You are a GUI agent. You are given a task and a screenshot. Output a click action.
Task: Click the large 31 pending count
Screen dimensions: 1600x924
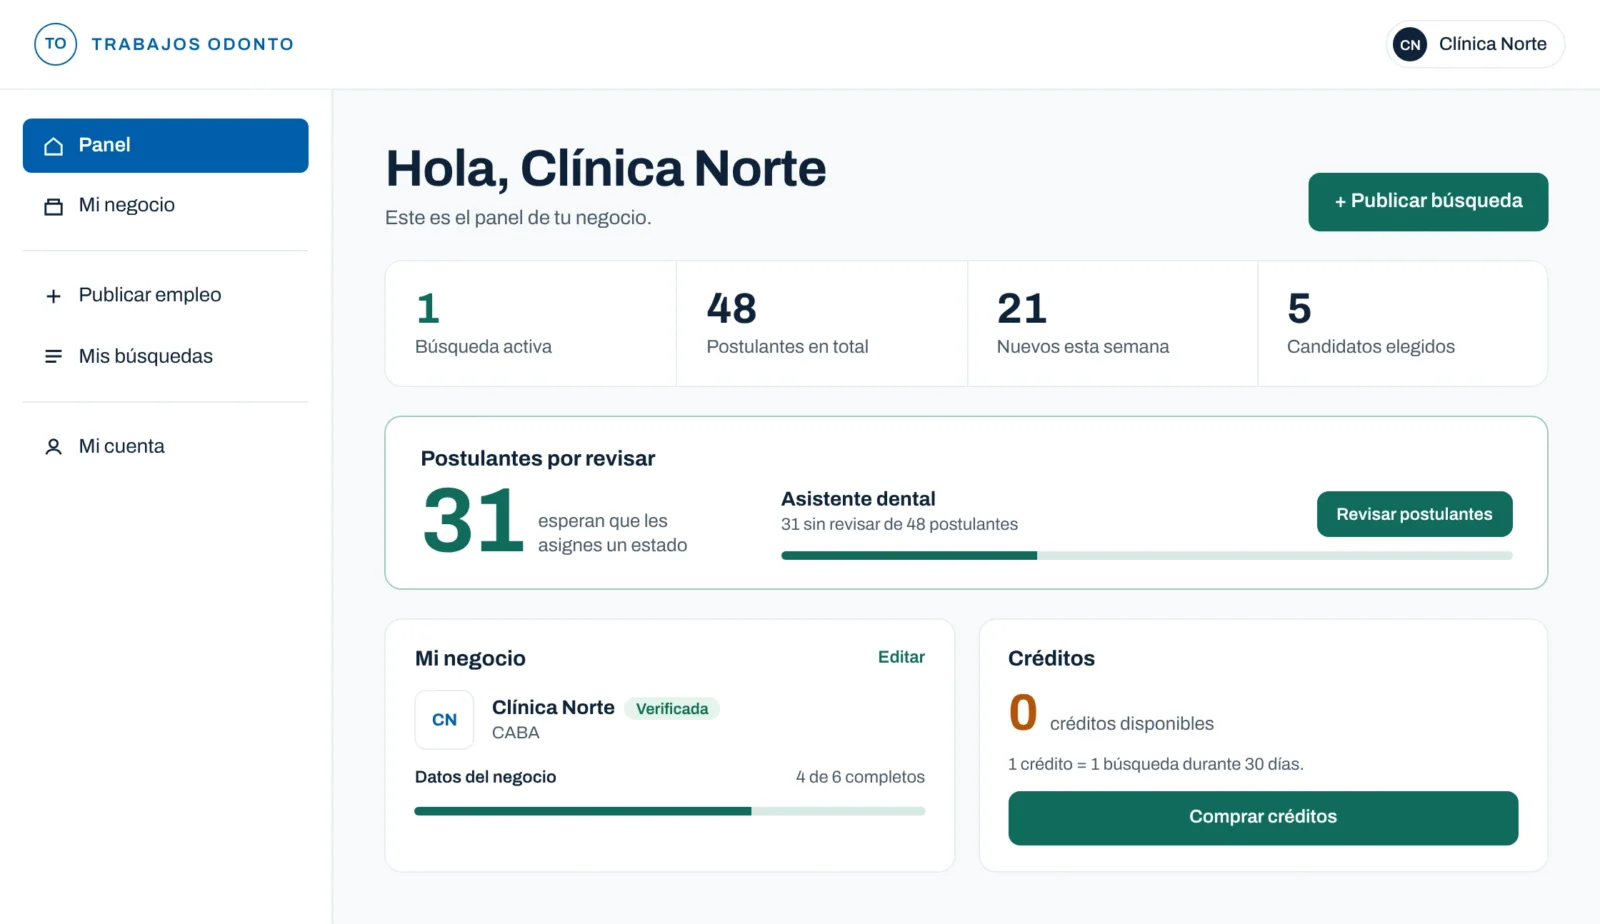click(473, 520)
